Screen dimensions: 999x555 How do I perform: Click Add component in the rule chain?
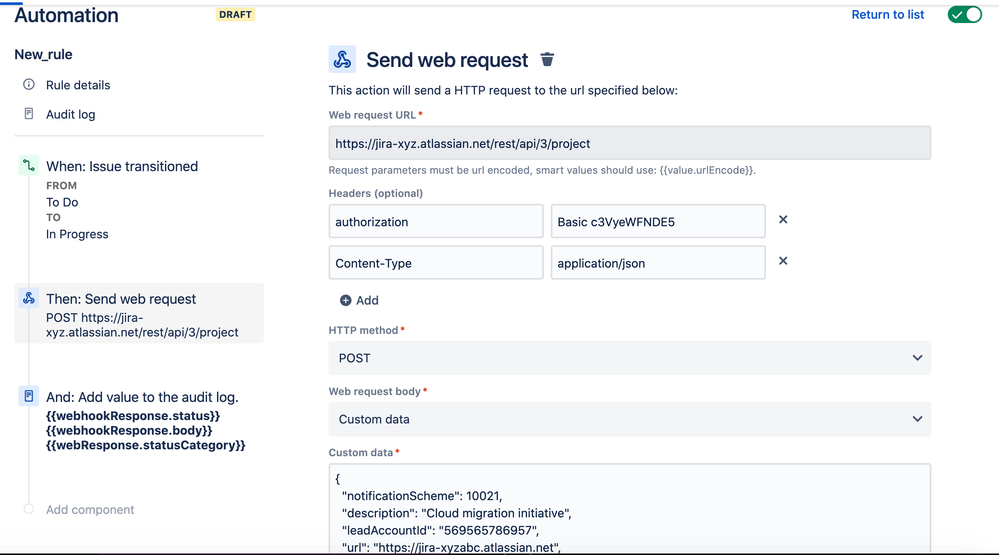pos(90,510)
